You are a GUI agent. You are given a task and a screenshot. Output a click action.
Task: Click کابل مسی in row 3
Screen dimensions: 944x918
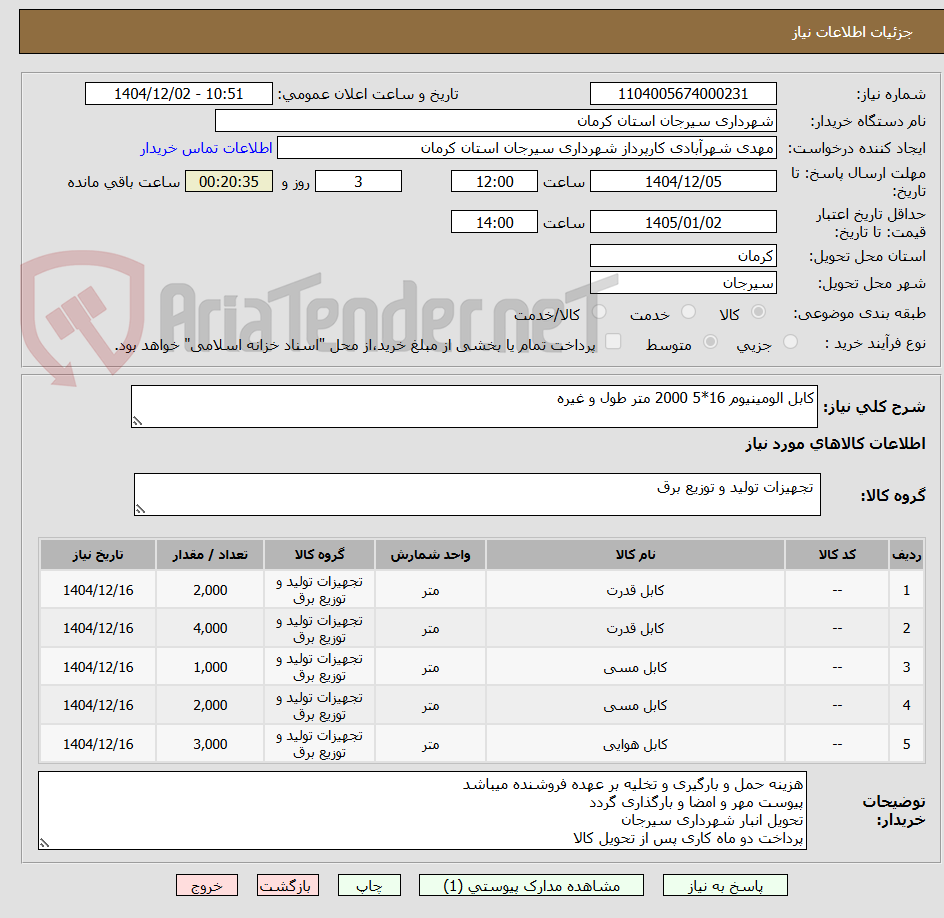tap(635, 667)
